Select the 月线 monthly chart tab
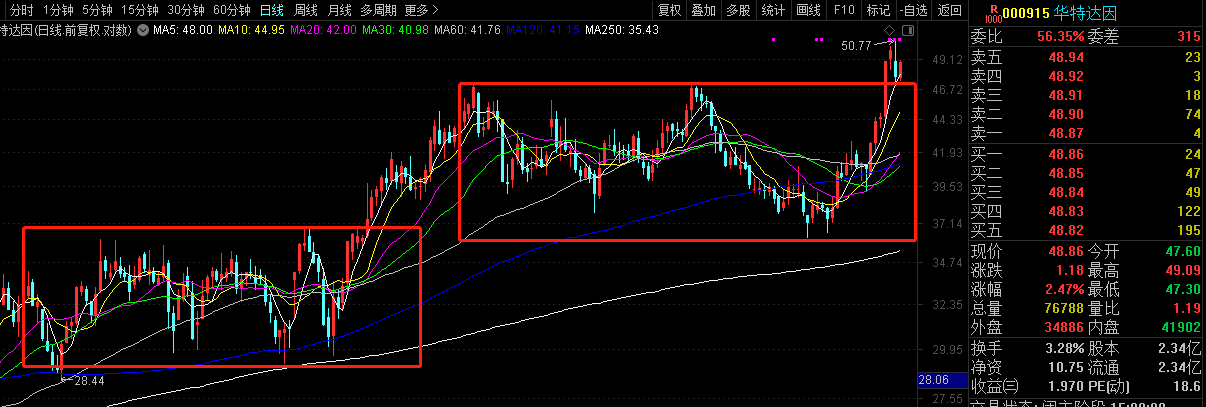Screen dimensions: 1206x407 339,10
